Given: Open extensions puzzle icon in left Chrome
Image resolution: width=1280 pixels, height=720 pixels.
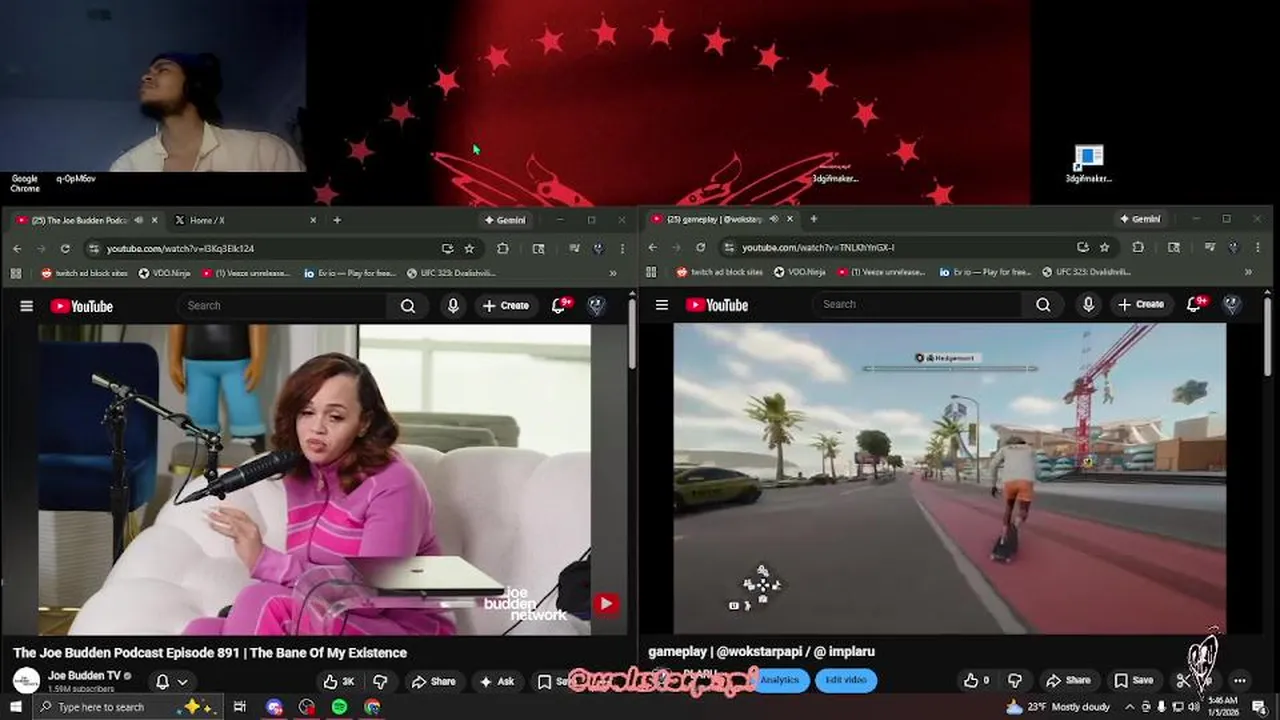Looking at the screenshot, I should [x=503, y=248].
